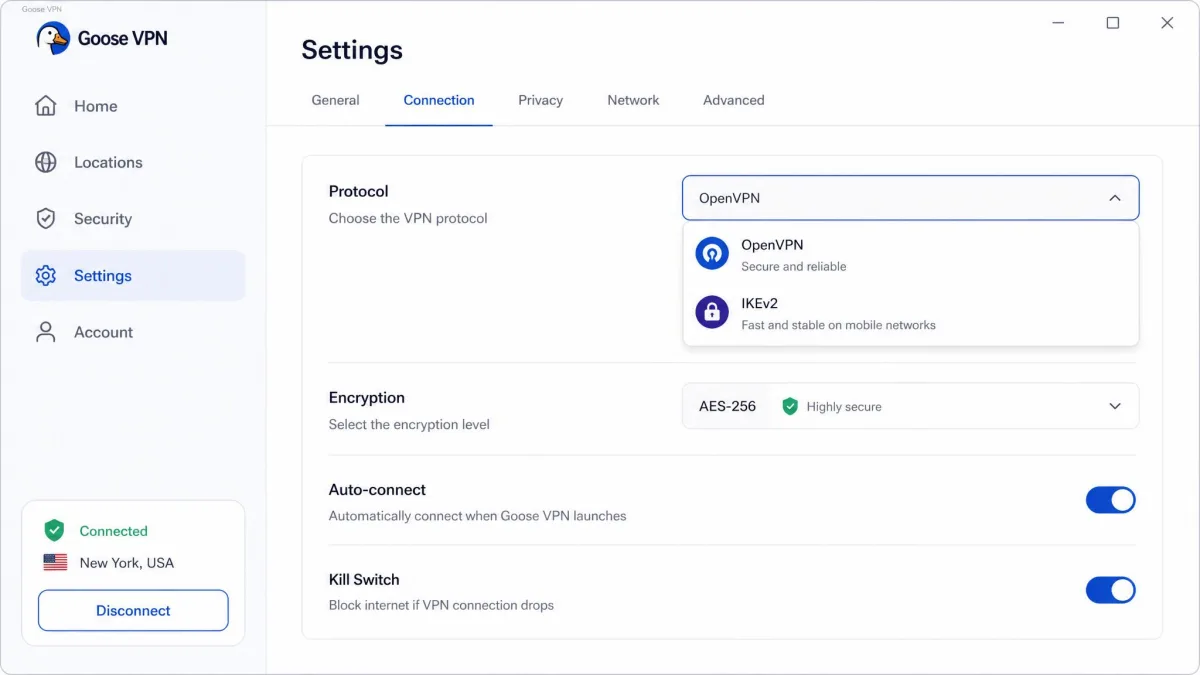Click the New York, USA location text
This screenshot has width=1200, height=675.
[127, 563]
